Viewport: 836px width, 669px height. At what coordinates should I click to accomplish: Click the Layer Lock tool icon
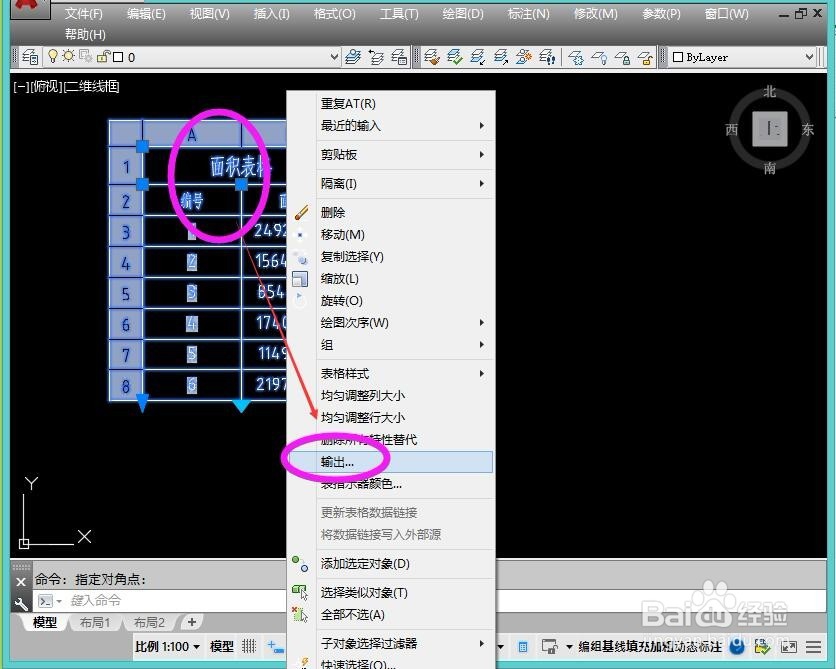click(x=623, y=57)
